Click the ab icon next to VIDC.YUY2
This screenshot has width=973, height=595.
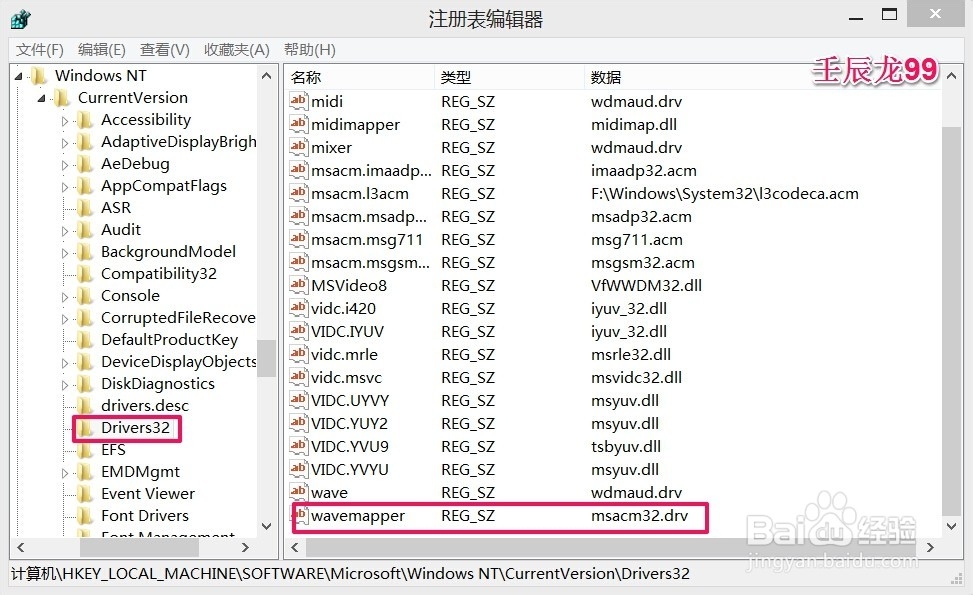(298, 423)
